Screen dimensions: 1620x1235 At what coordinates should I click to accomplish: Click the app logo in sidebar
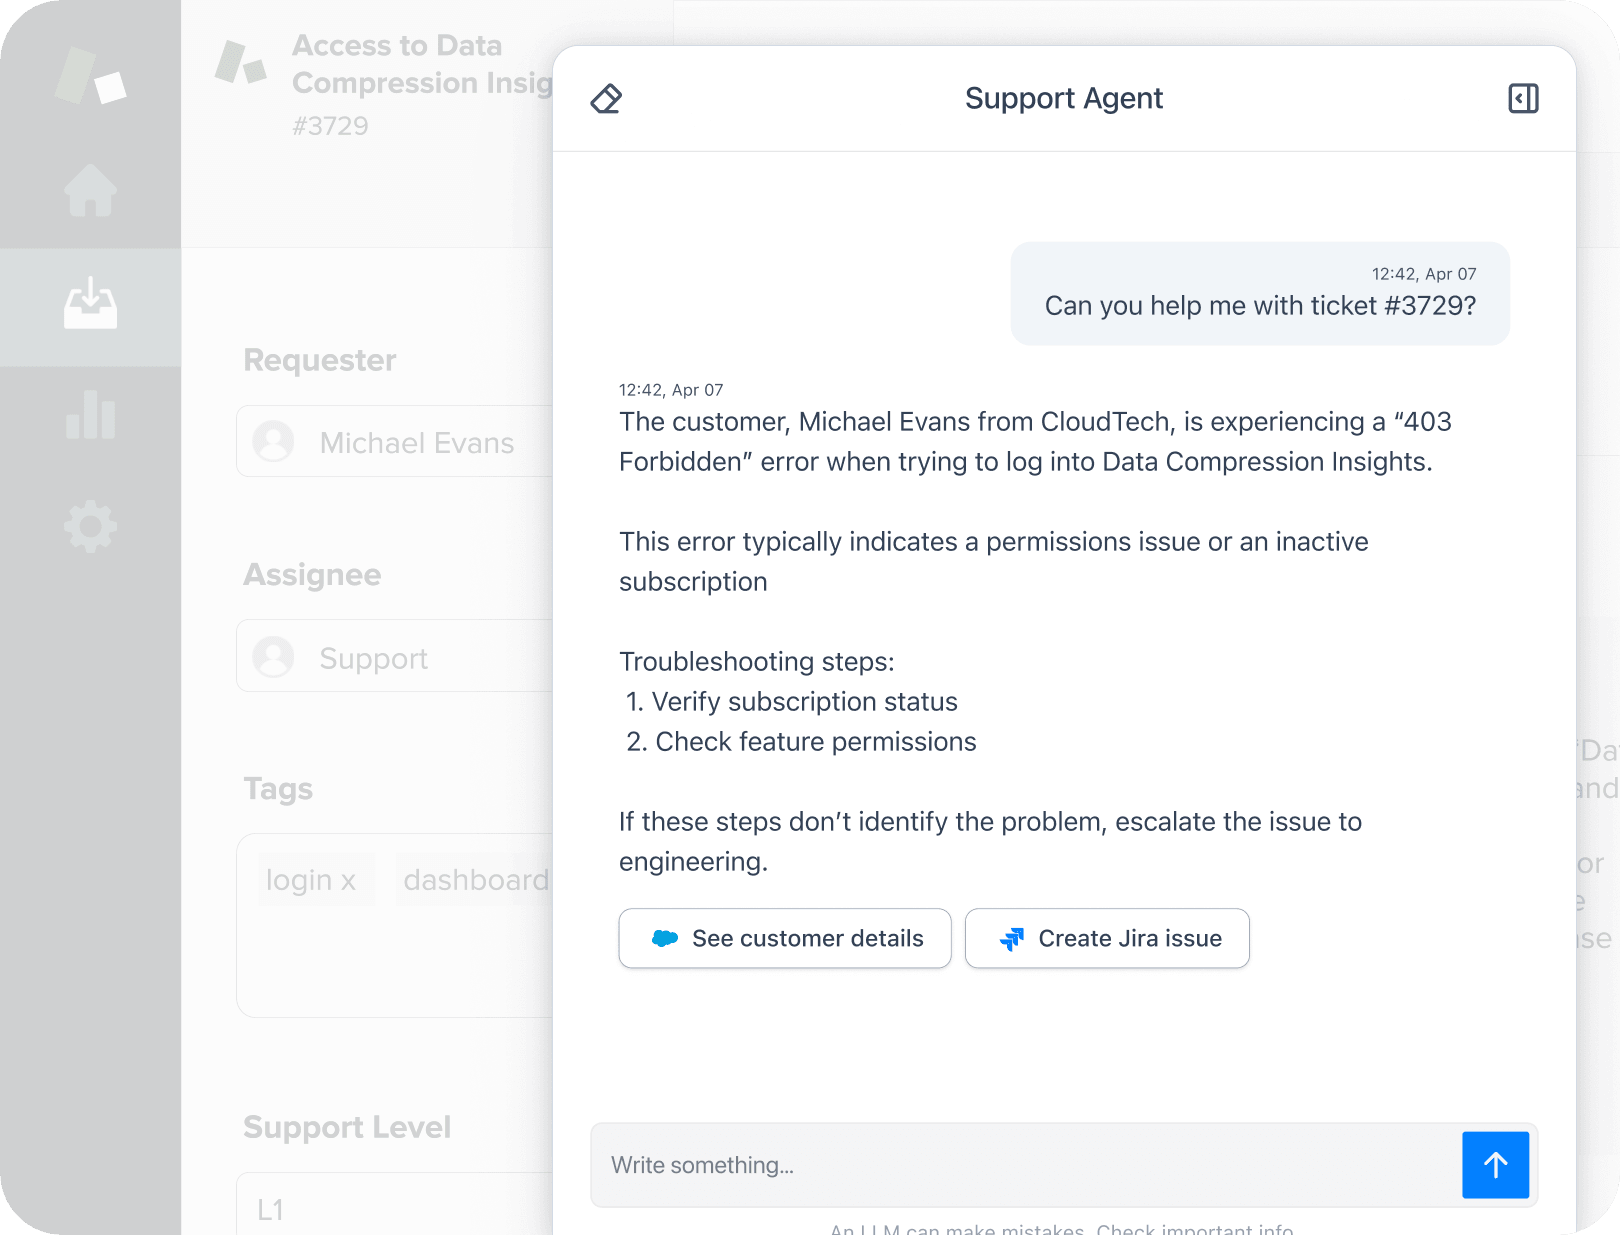coord(91,75)
